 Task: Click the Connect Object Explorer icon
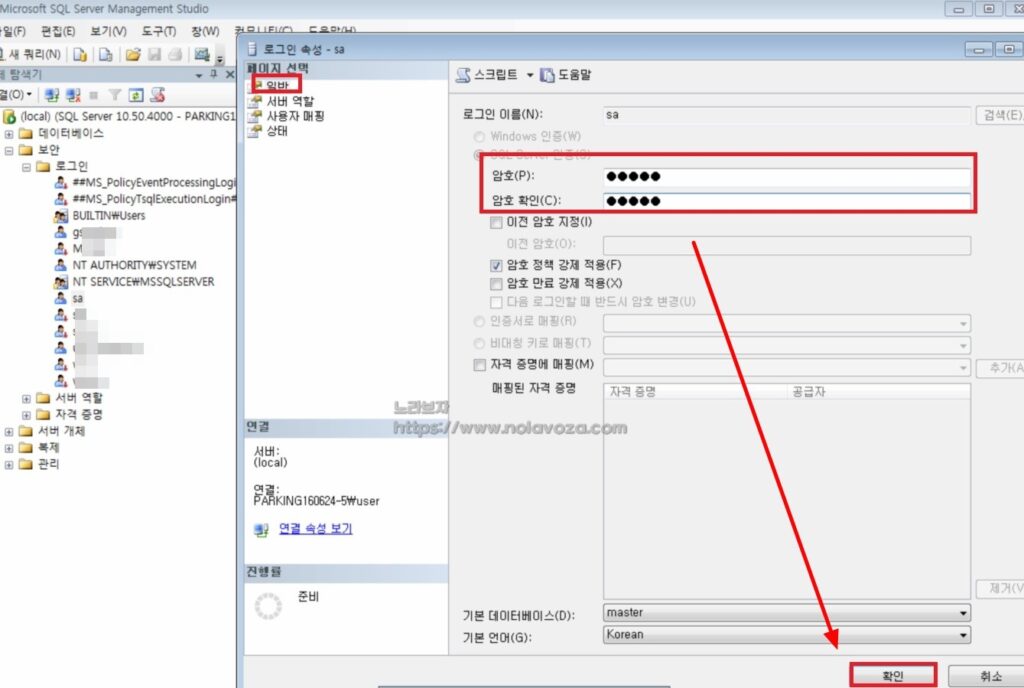click(52, 95)
